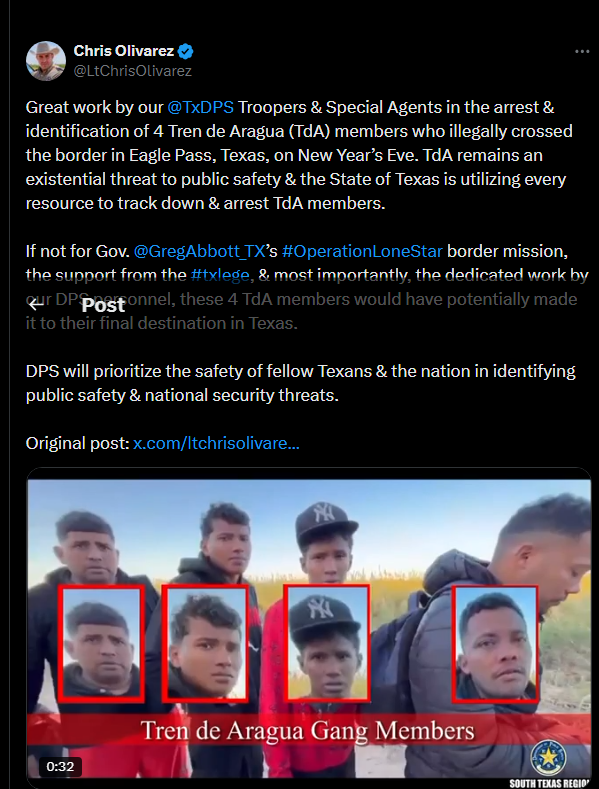Open the three-dot more options menu
The width and height of the screenshot is (599, 789).
click(582, 51)
